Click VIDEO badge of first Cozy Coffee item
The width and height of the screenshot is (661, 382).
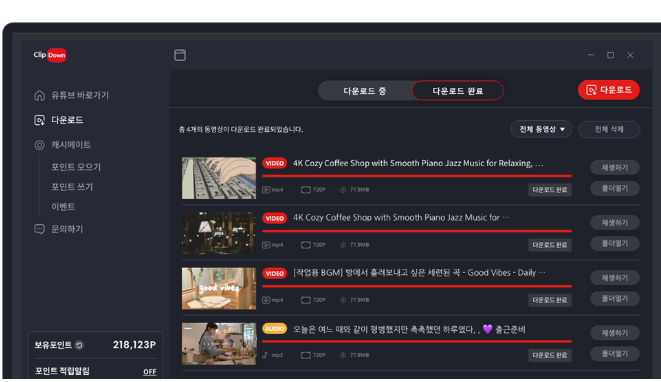tap(274, 163)
